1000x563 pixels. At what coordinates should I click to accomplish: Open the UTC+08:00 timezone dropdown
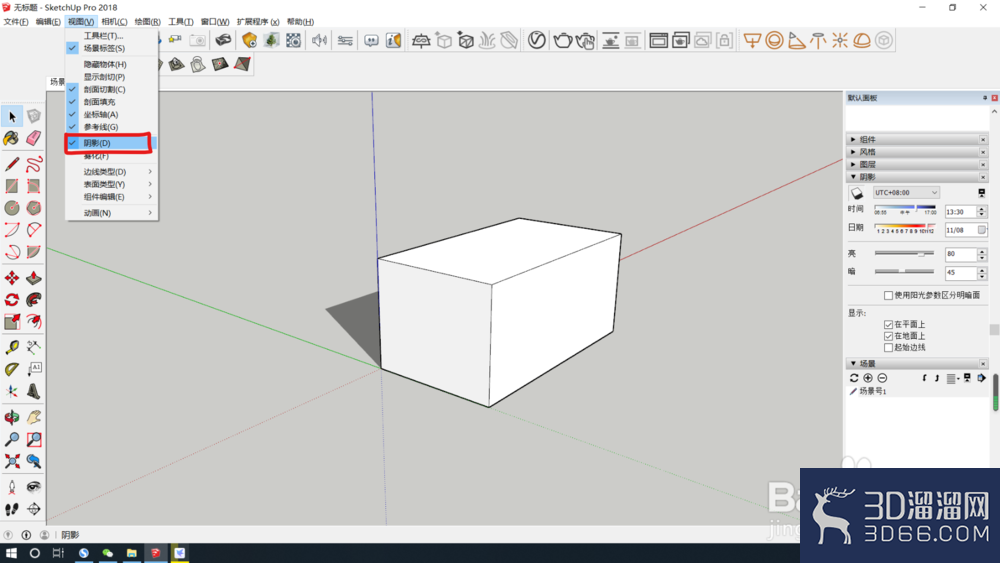pyautogui.click(x=906, y=193)
